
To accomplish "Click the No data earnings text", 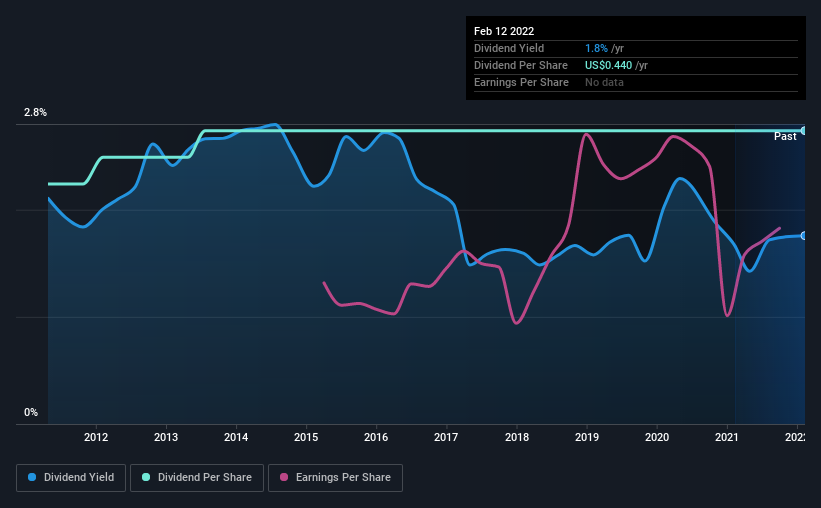I will 604,82.
